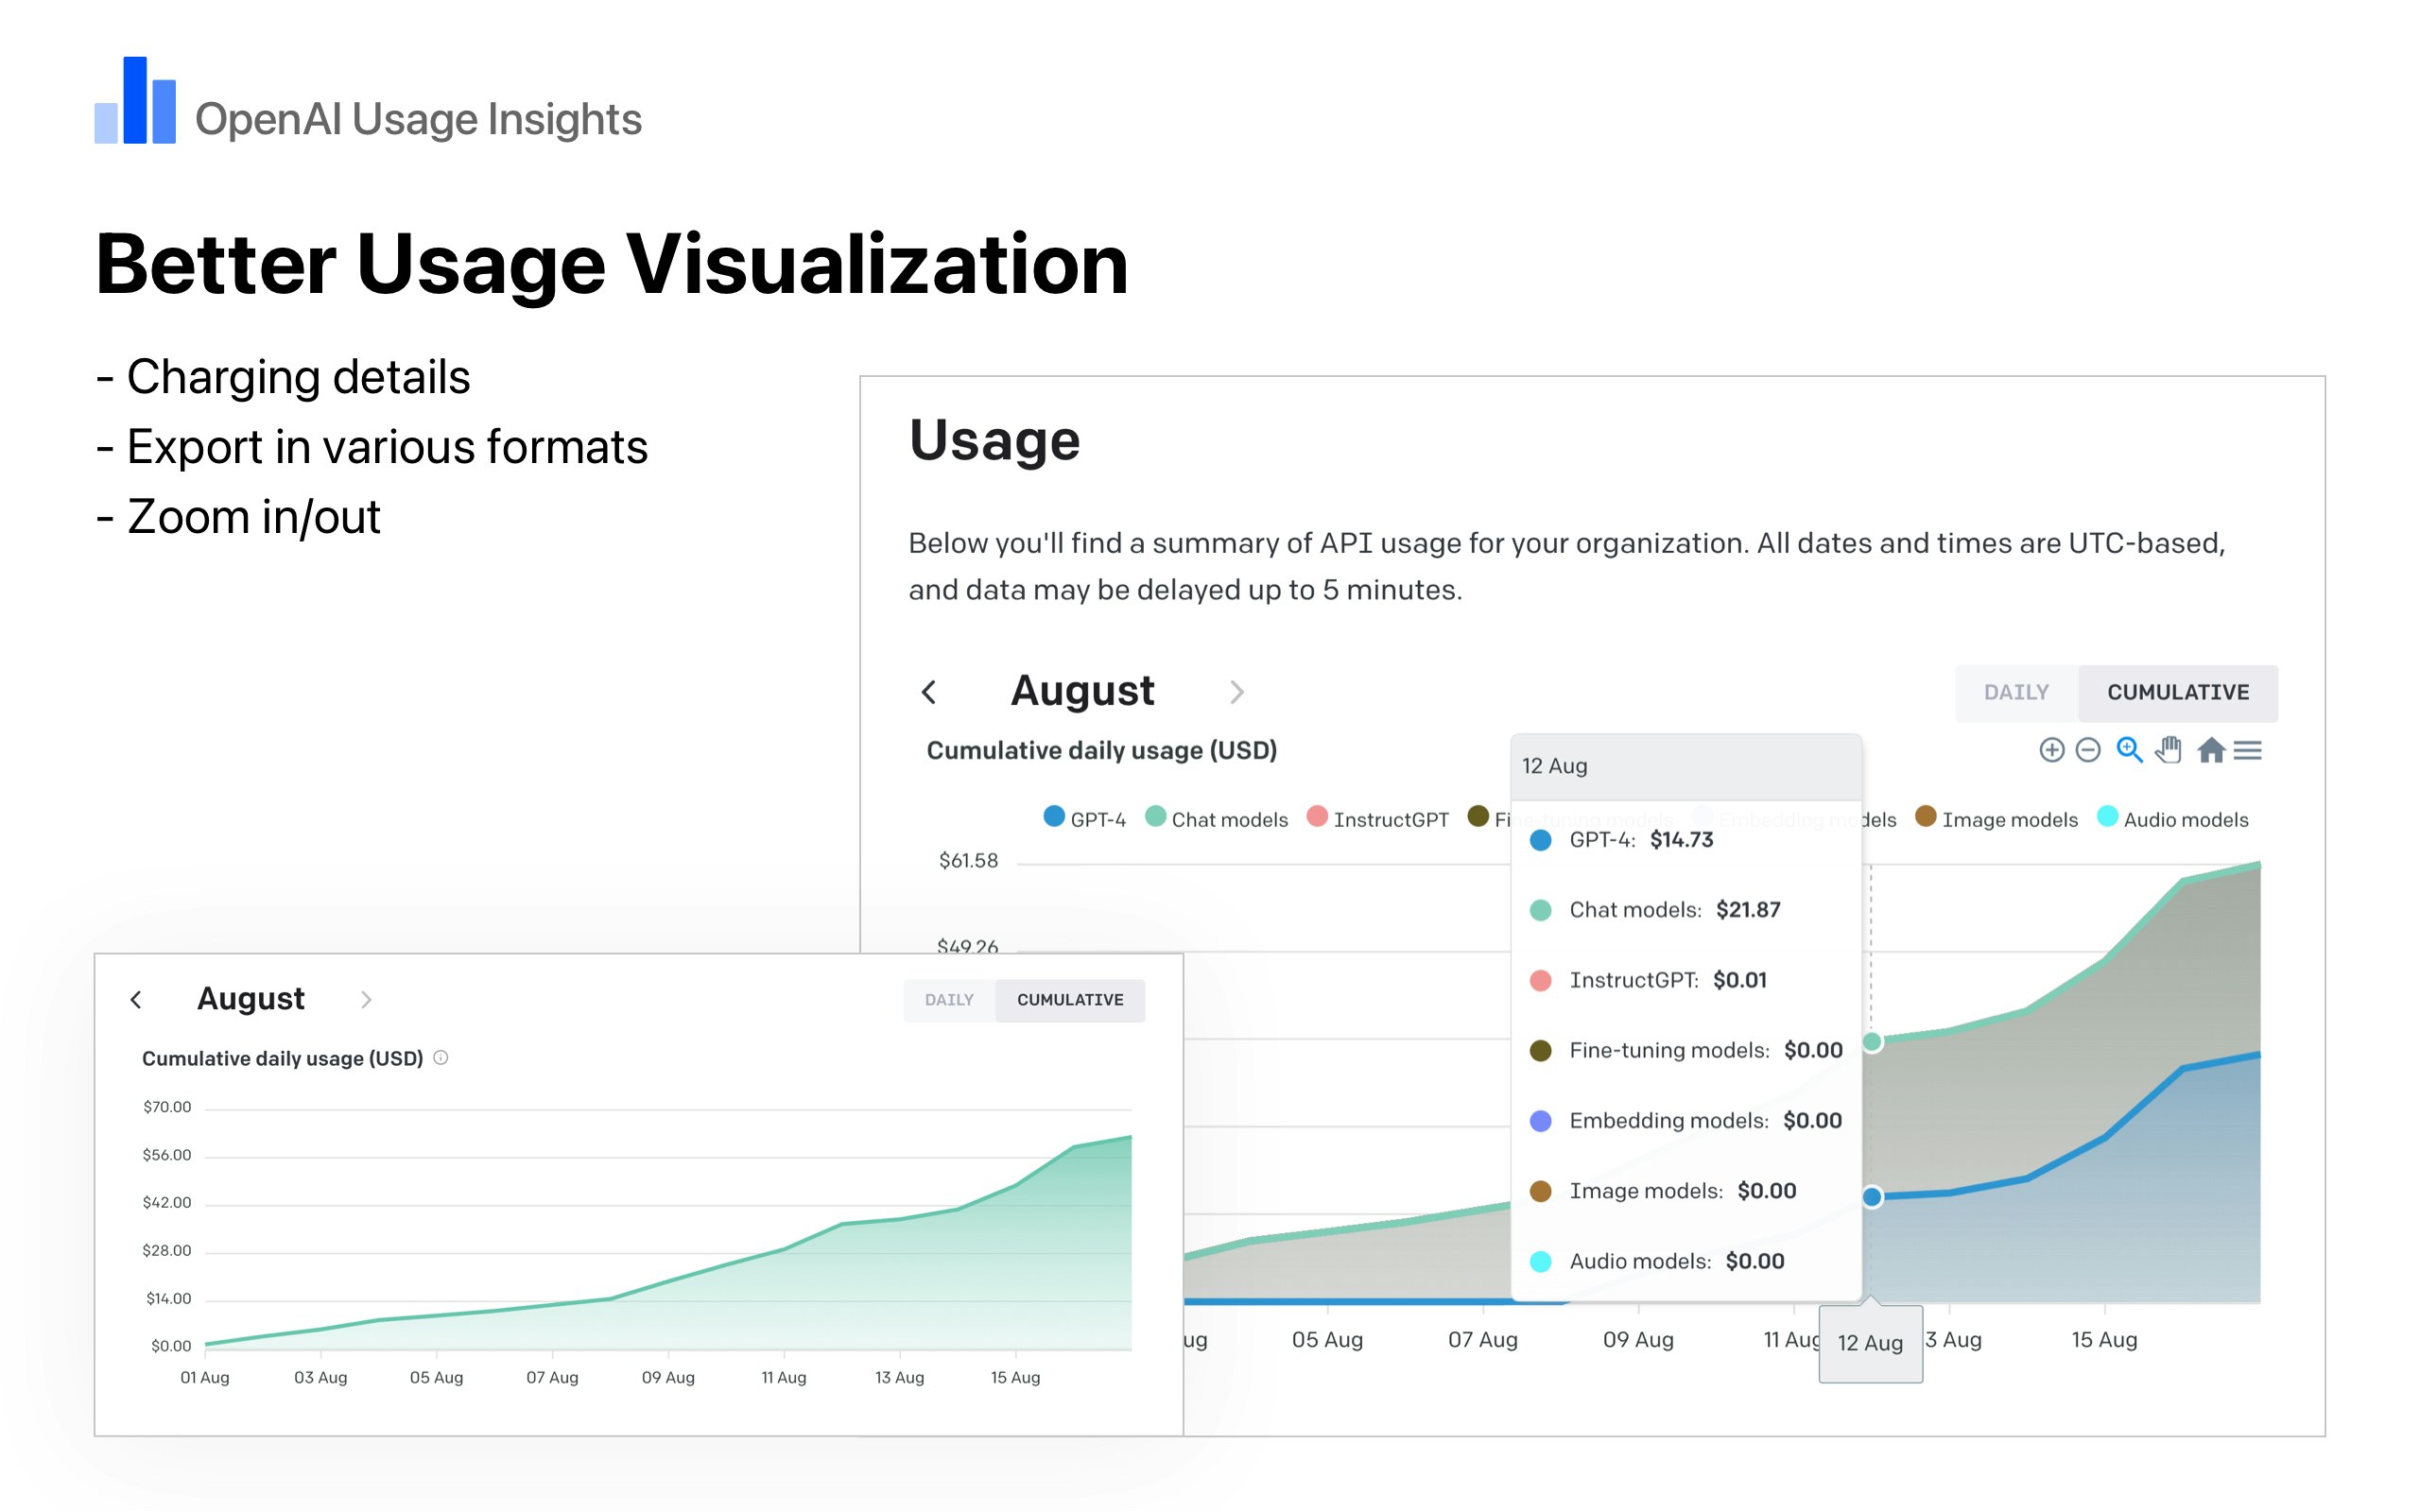The image size is (2420, 1512).
Task: Go to previous month in small chart panel
Action: coord(136,999)
